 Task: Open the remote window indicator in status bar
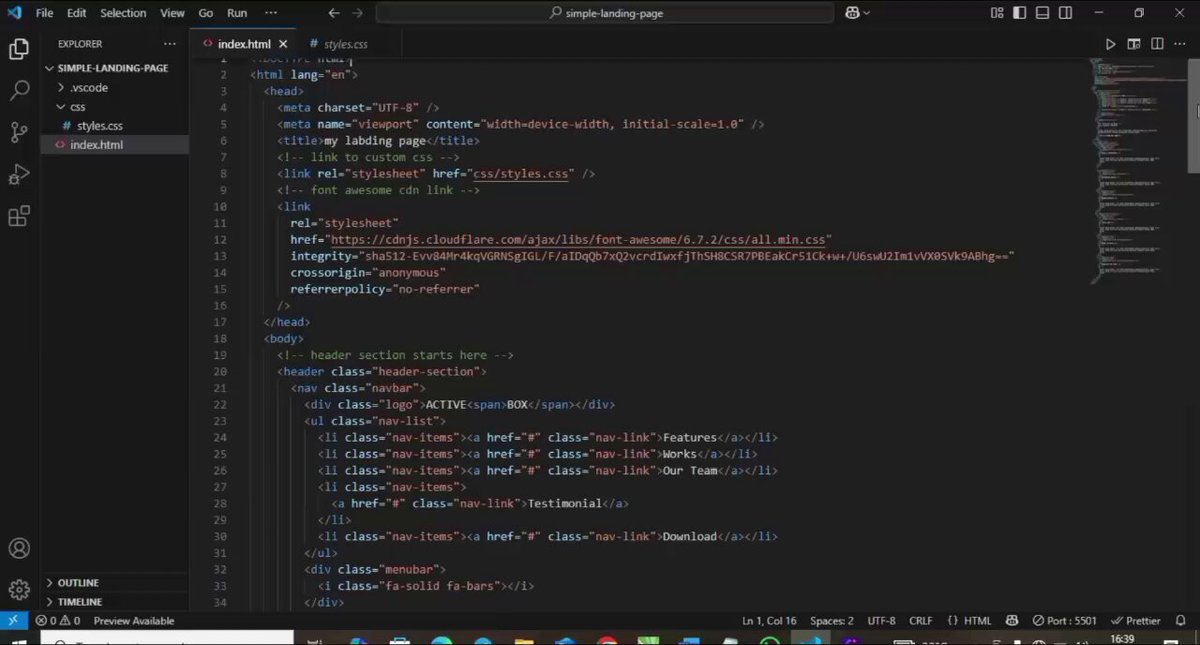(x=13, y=620)
